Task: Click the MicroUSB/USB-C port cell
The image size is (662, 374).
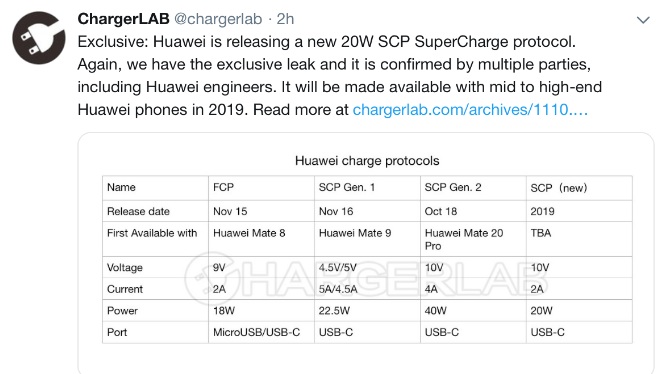Action: click(261, 332)
